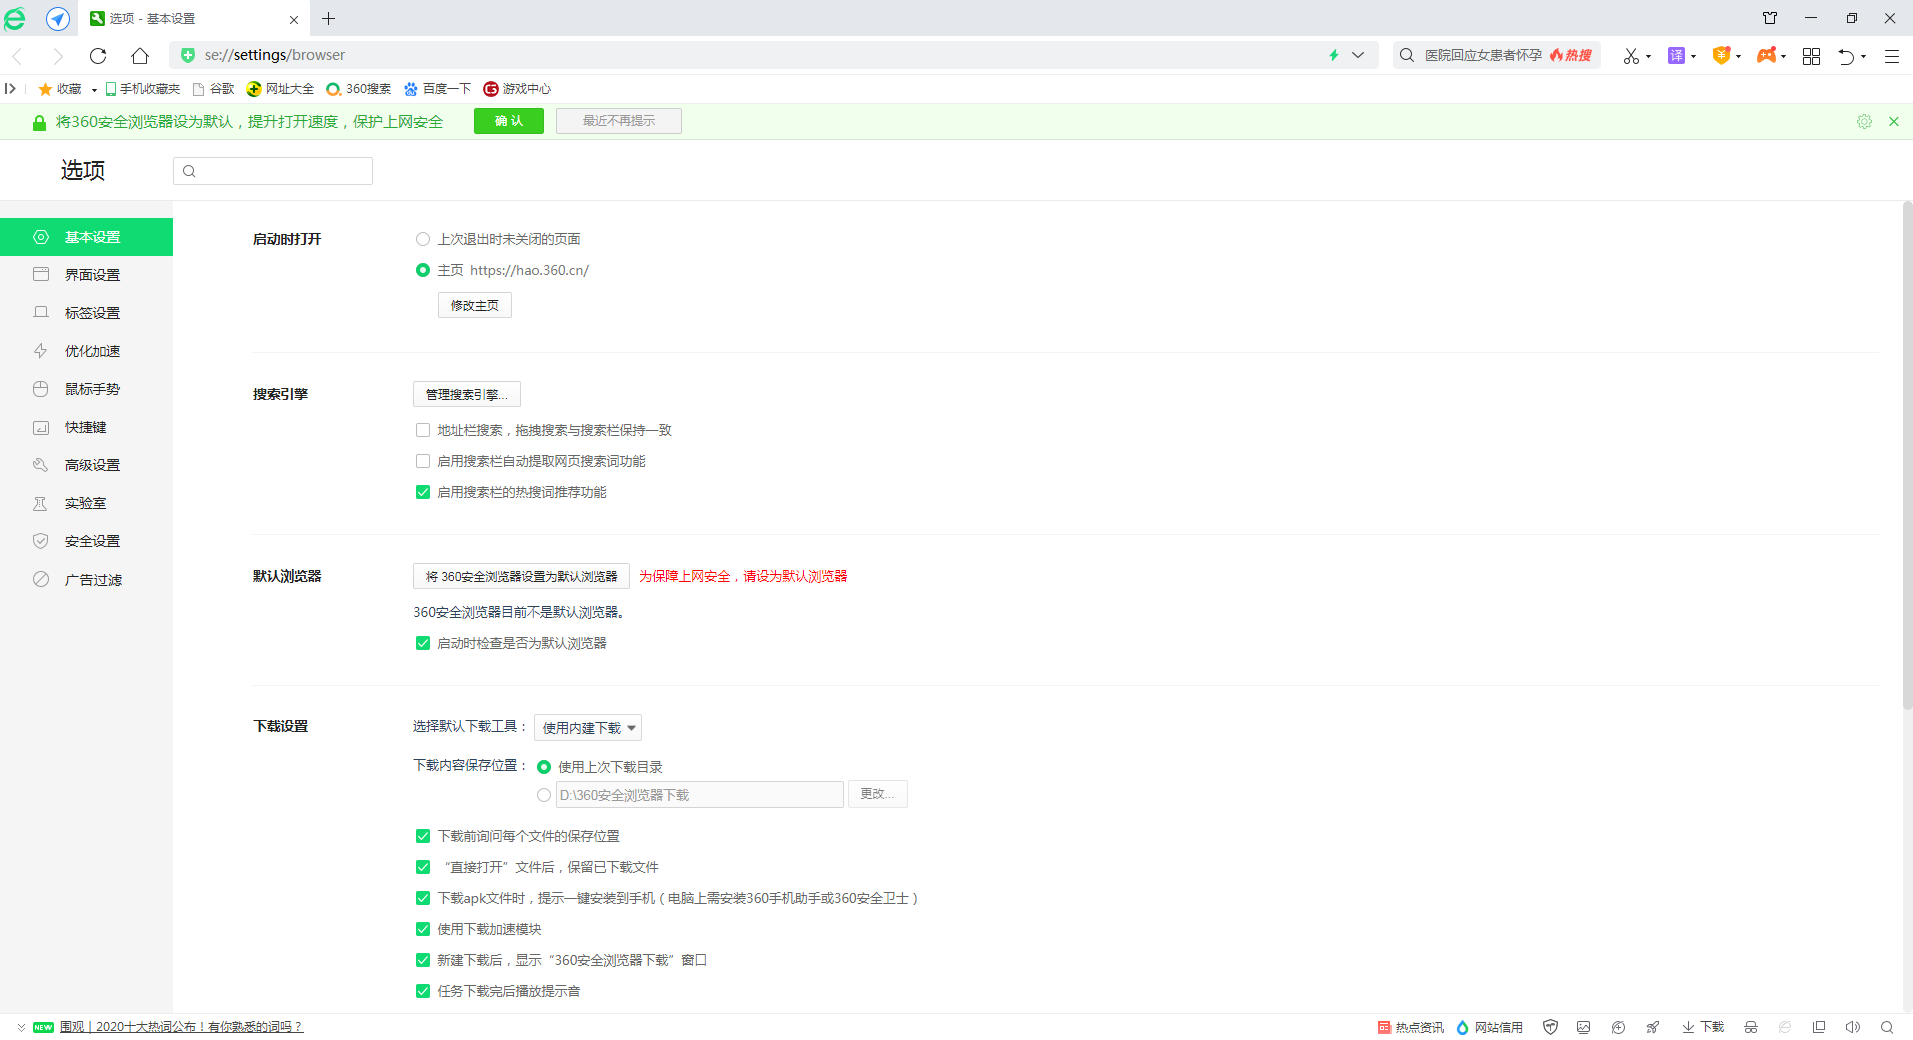The height and width of the screenshot is (1040, 1913).
Task: Select 上次退出时未关闭的页面 radio option
Action: pos(423,239)
